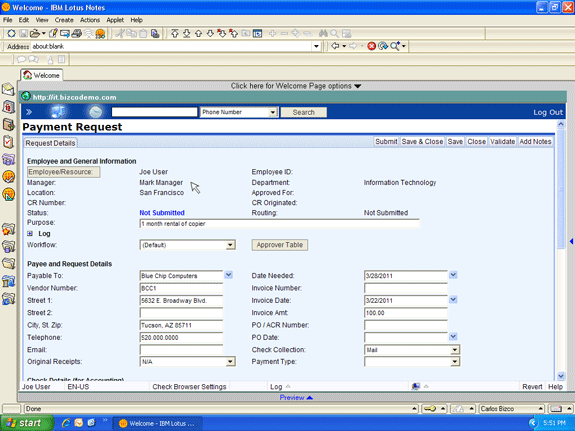Click the Log Out link
The height and width of the screenshot is (431, 575).
[x=548, y=112]
